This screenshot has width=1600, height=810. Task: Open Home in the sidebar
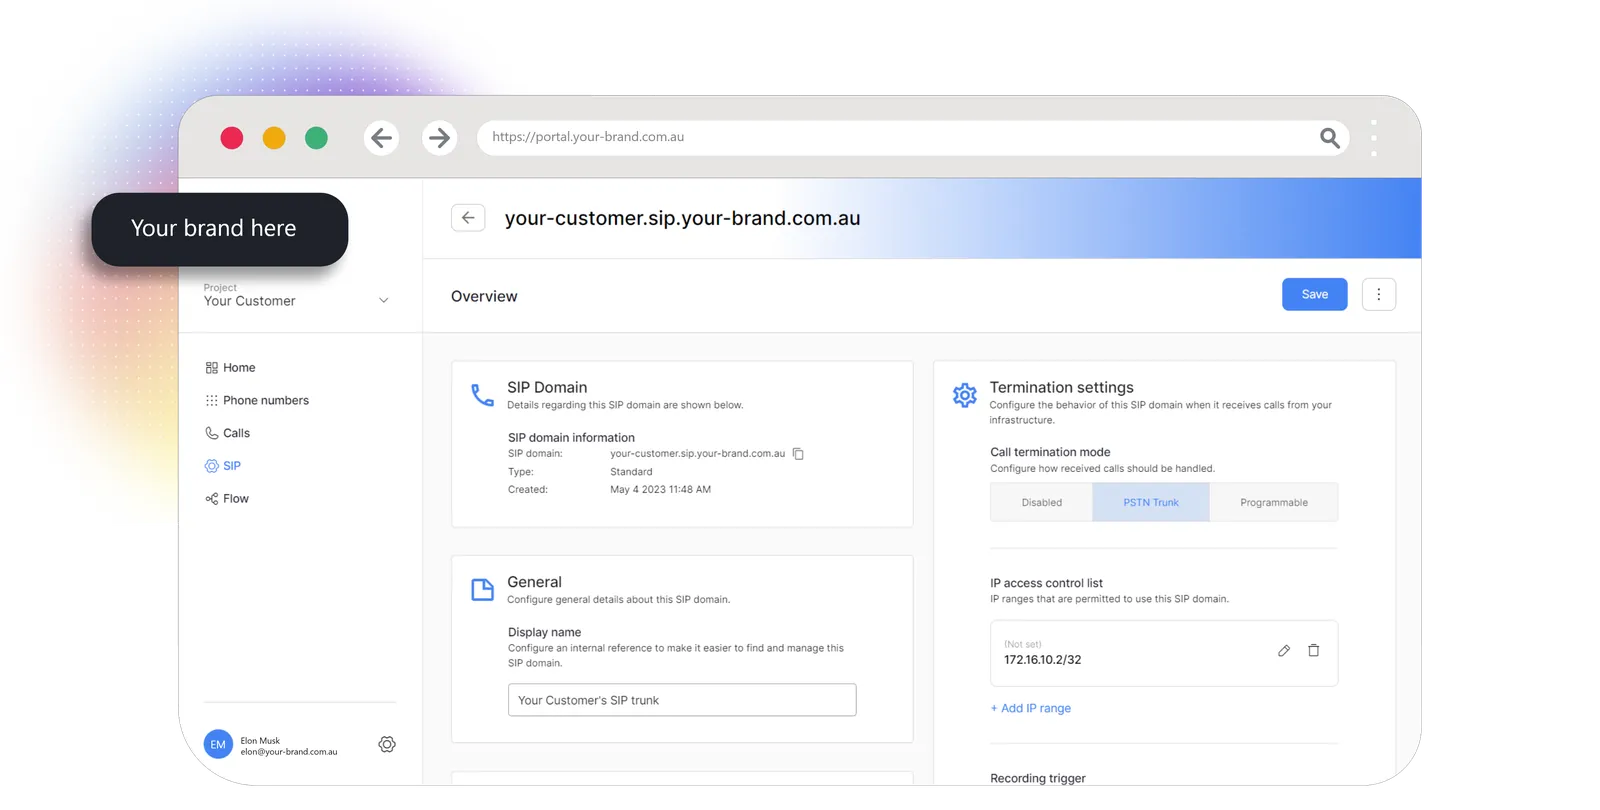(230, 368)
